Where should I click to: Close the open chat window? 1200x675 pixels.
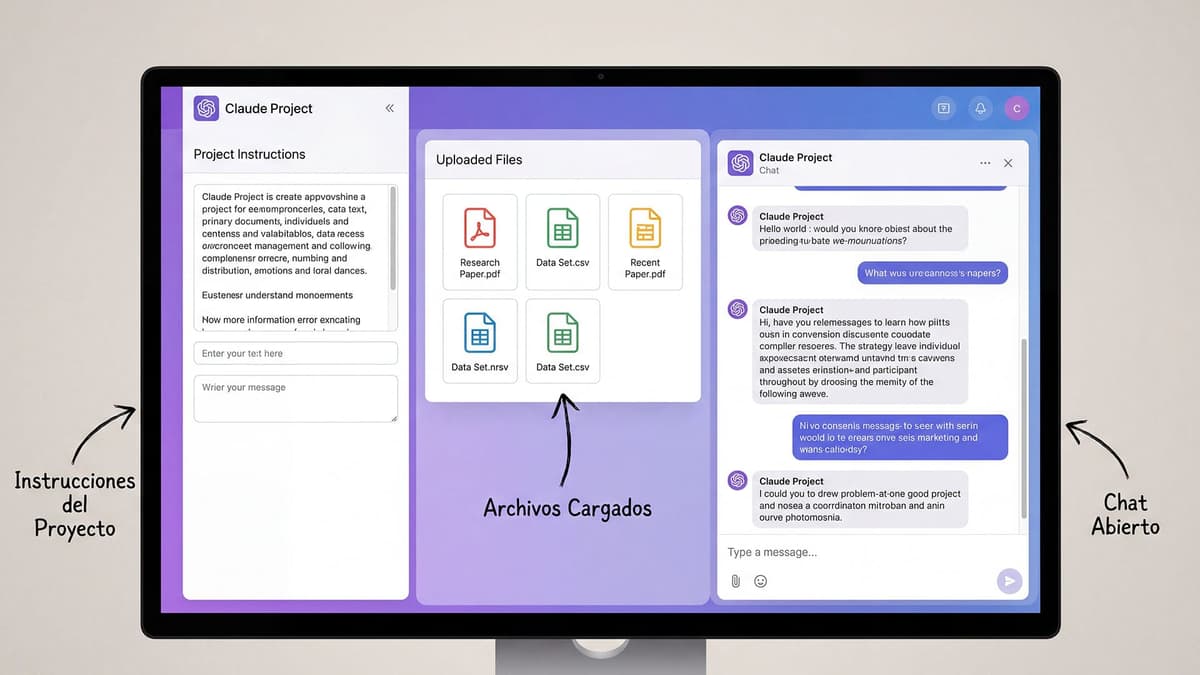click(1008, 162)
